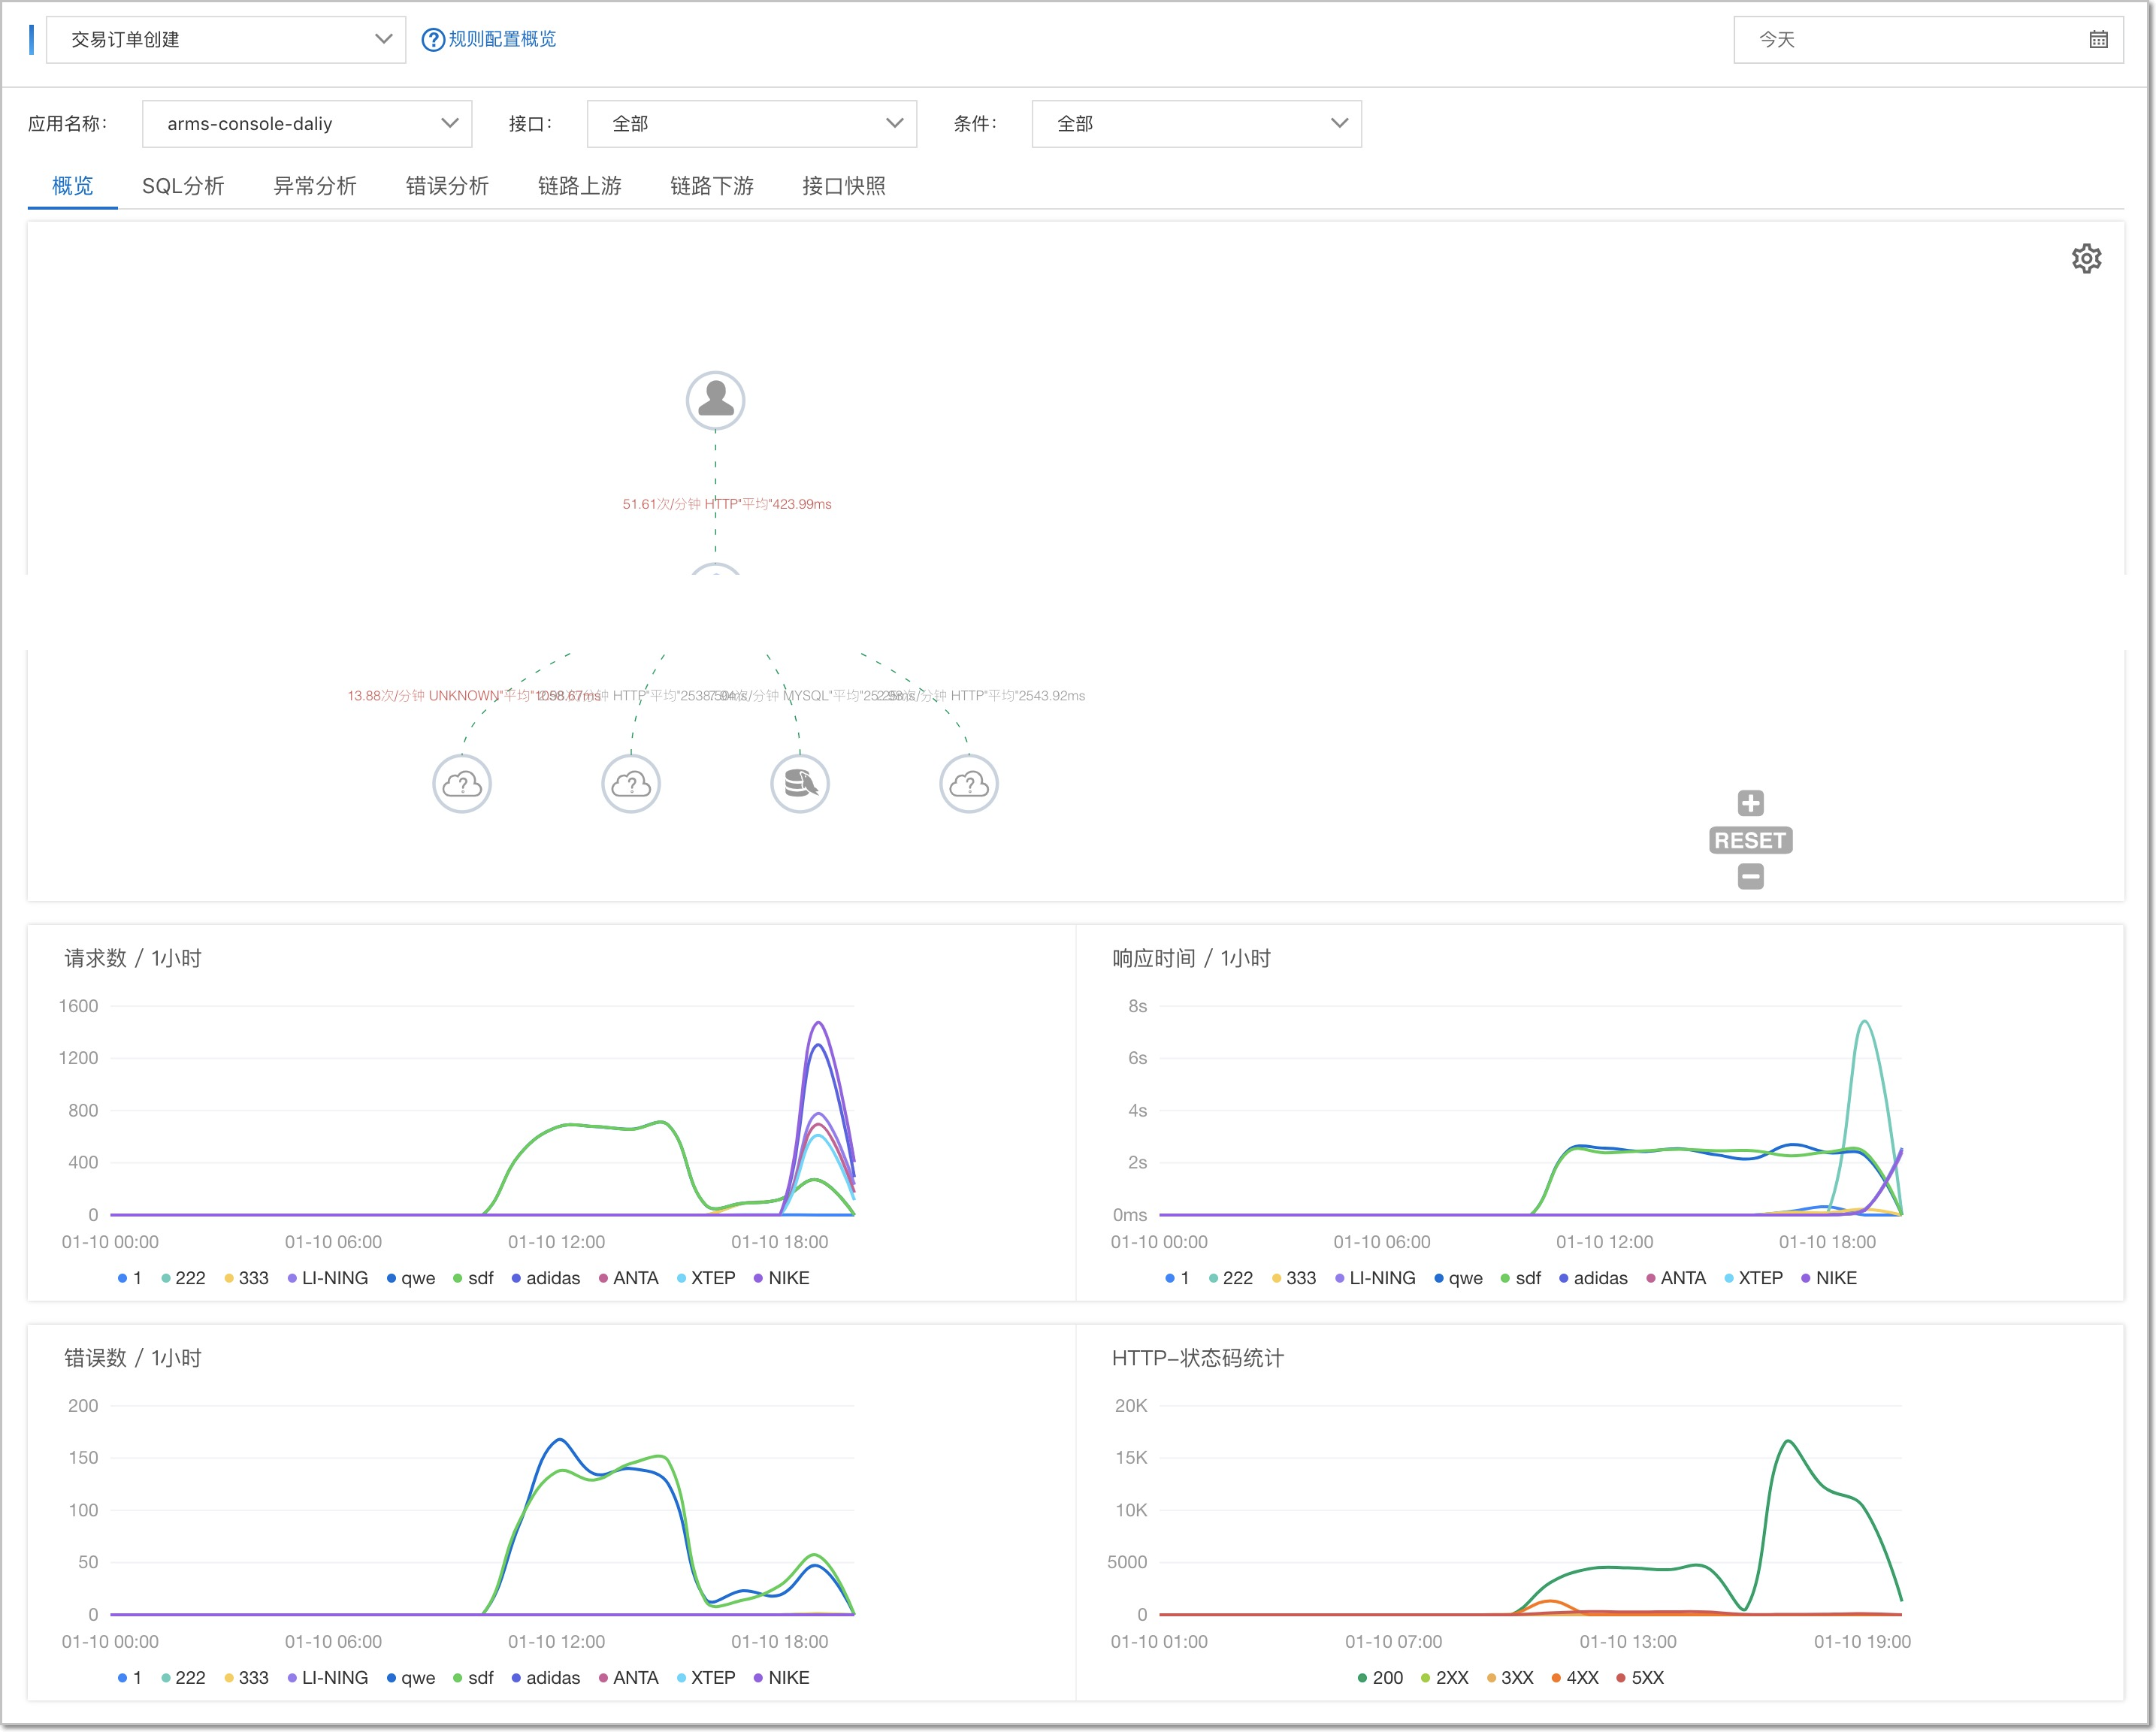Zoom out with the minus icon
2156x1732 pixels.
click(x=1750, y=877)
